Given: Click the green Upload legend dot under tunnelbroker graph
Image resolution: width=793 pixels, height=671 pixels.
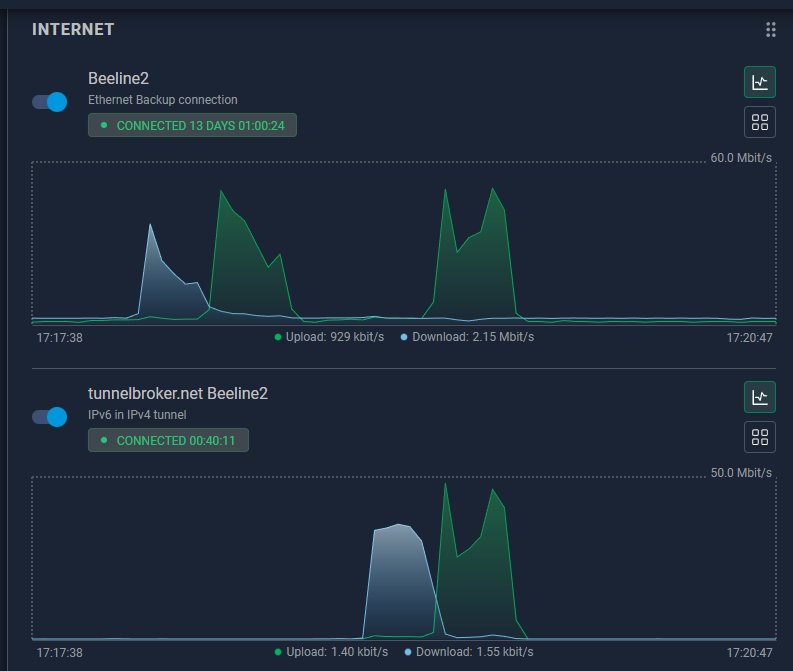Looking at the screenshot, I should tap(278, 652).
